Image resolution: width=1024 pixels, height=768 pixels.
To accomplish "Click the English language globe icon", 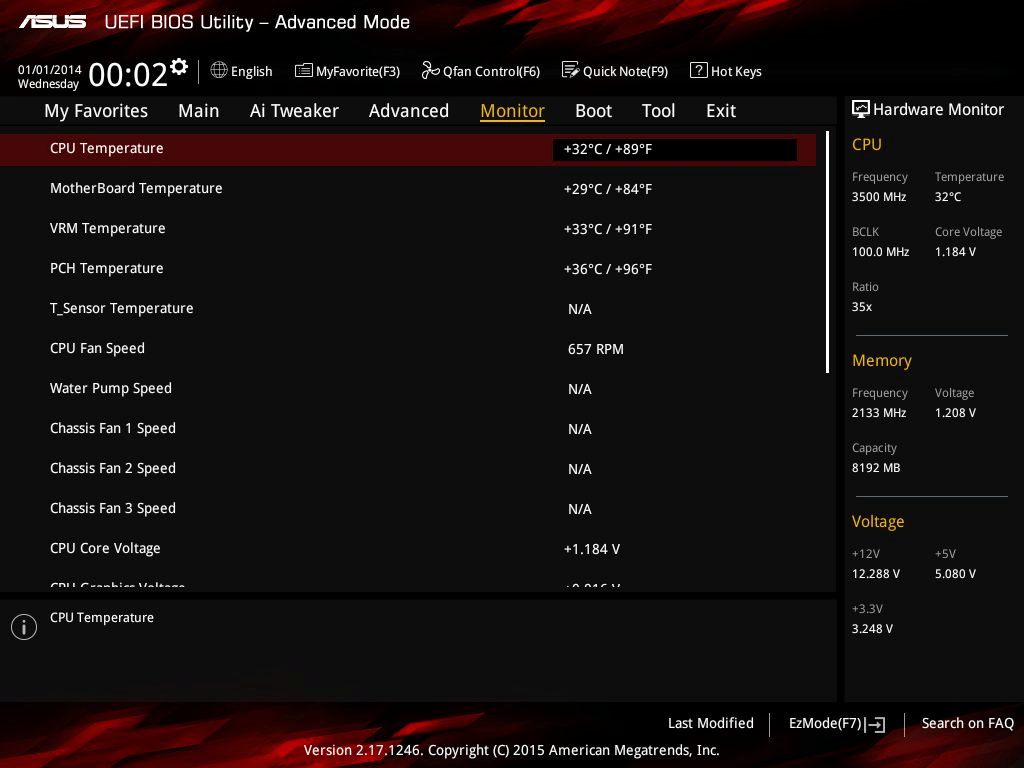I will pos(218,70).
